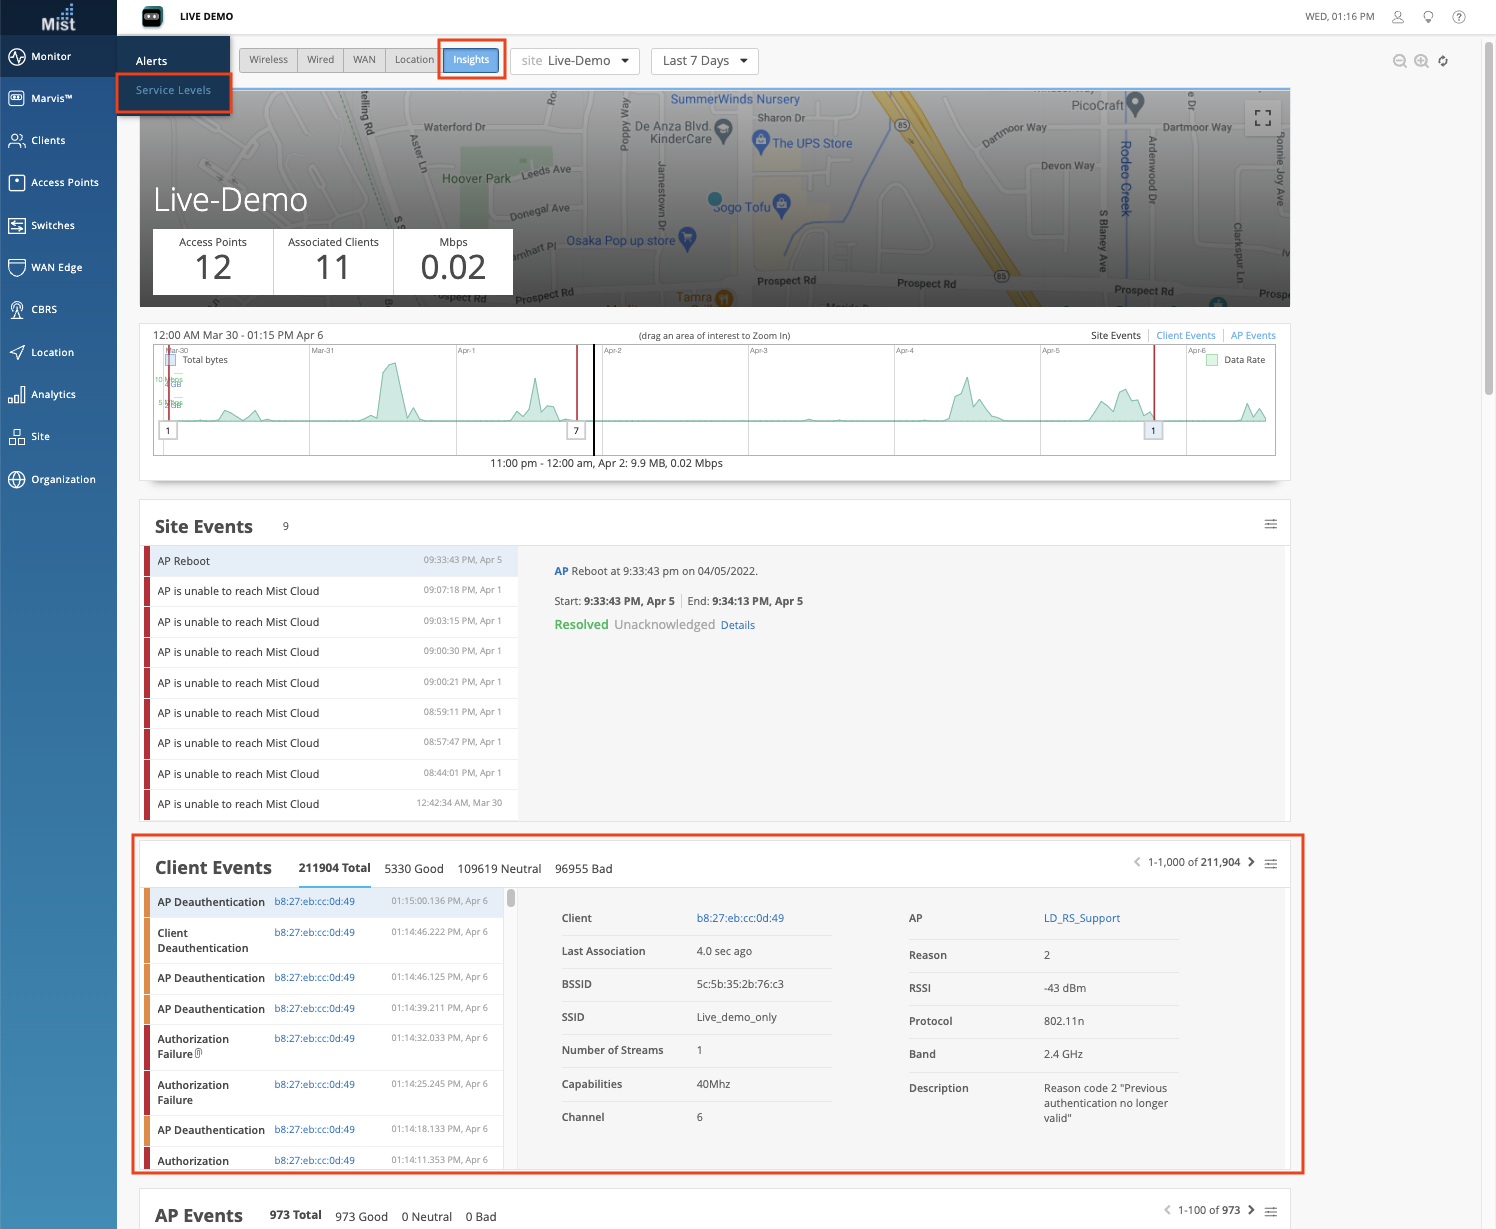
Task: Open the LD_RS_Support AP link
Action: click(x=1081, y=918)
